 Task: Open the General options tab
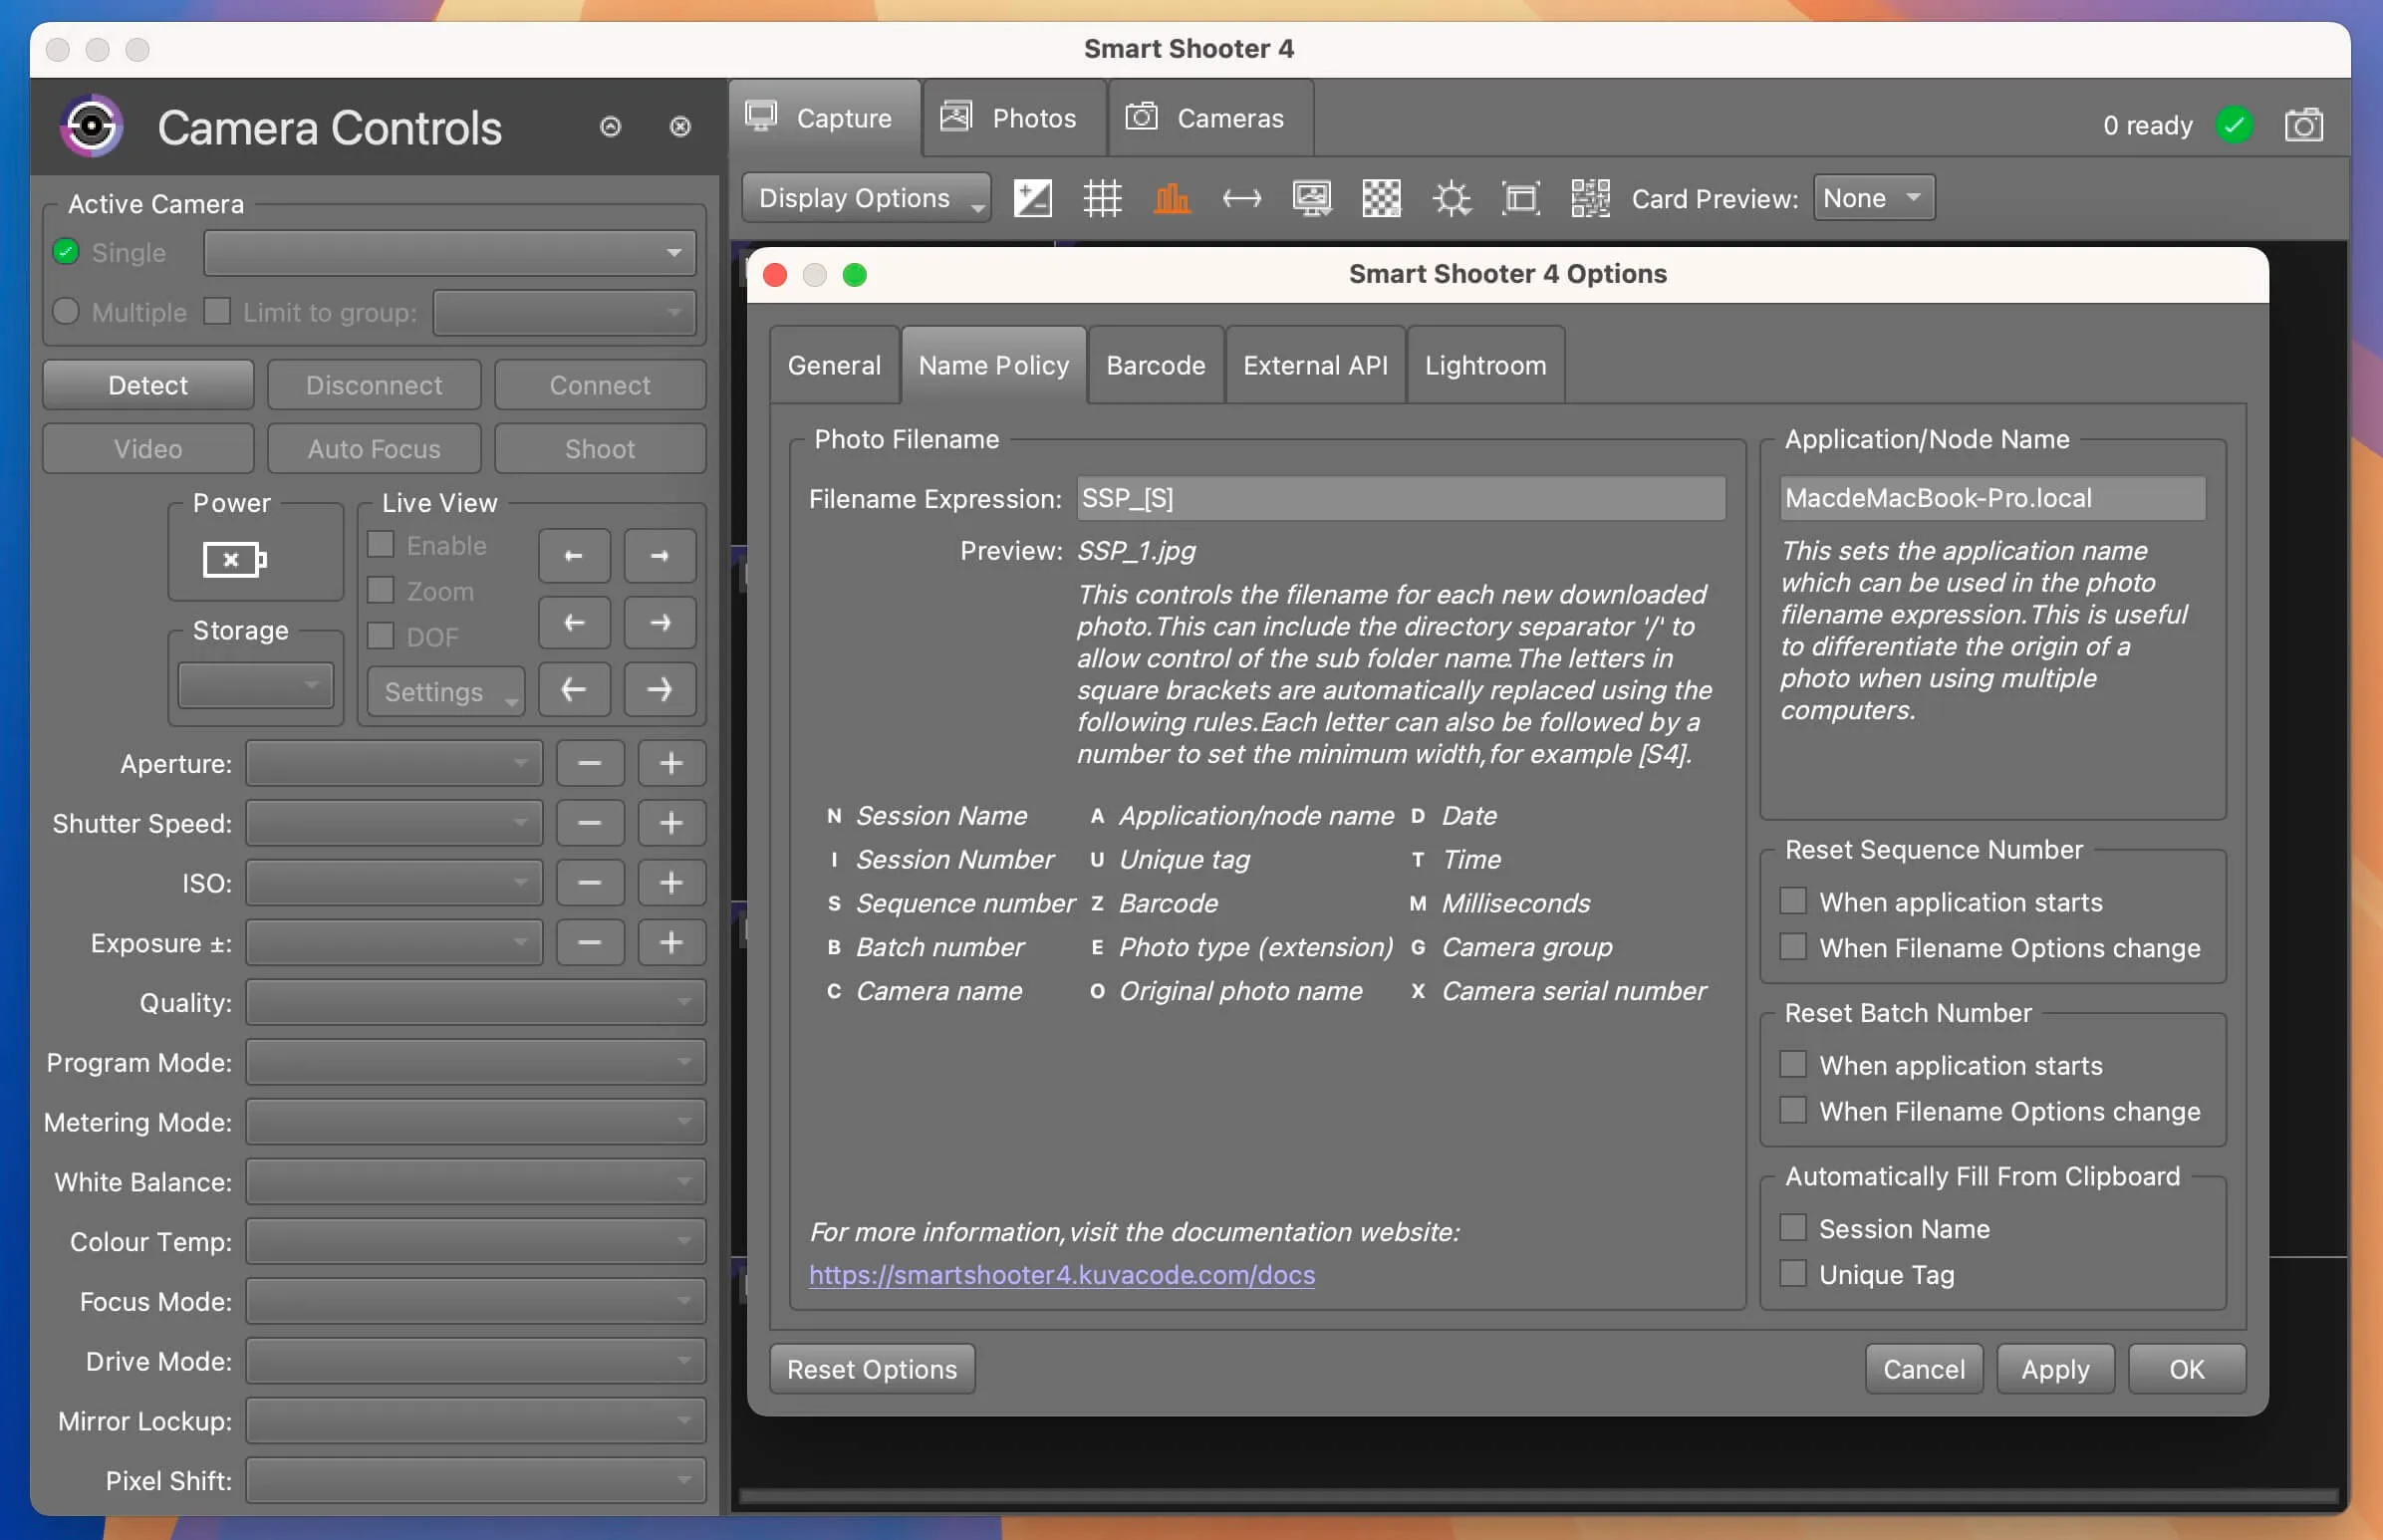tap(835, 365)
